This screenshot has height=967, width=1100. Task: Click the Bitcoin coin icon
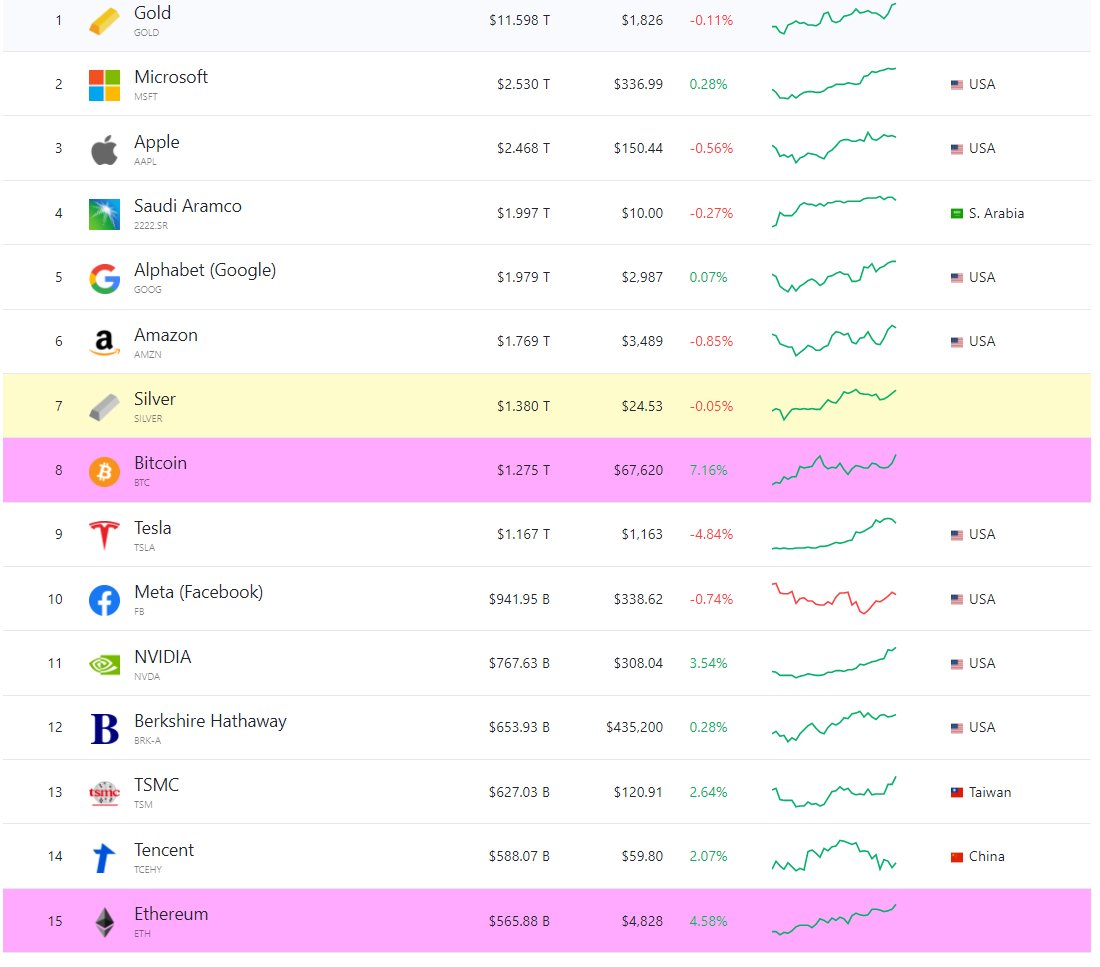click(x=104, y=472)
